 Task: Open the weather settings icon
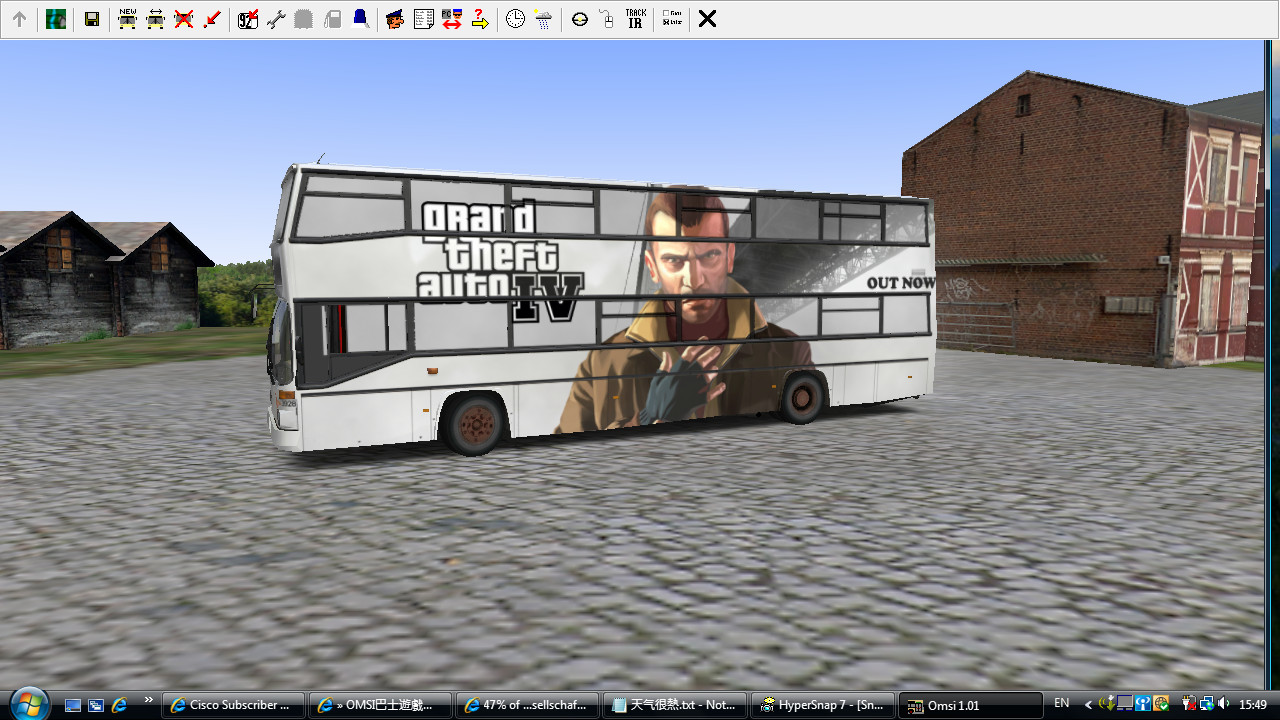[543, 19]
